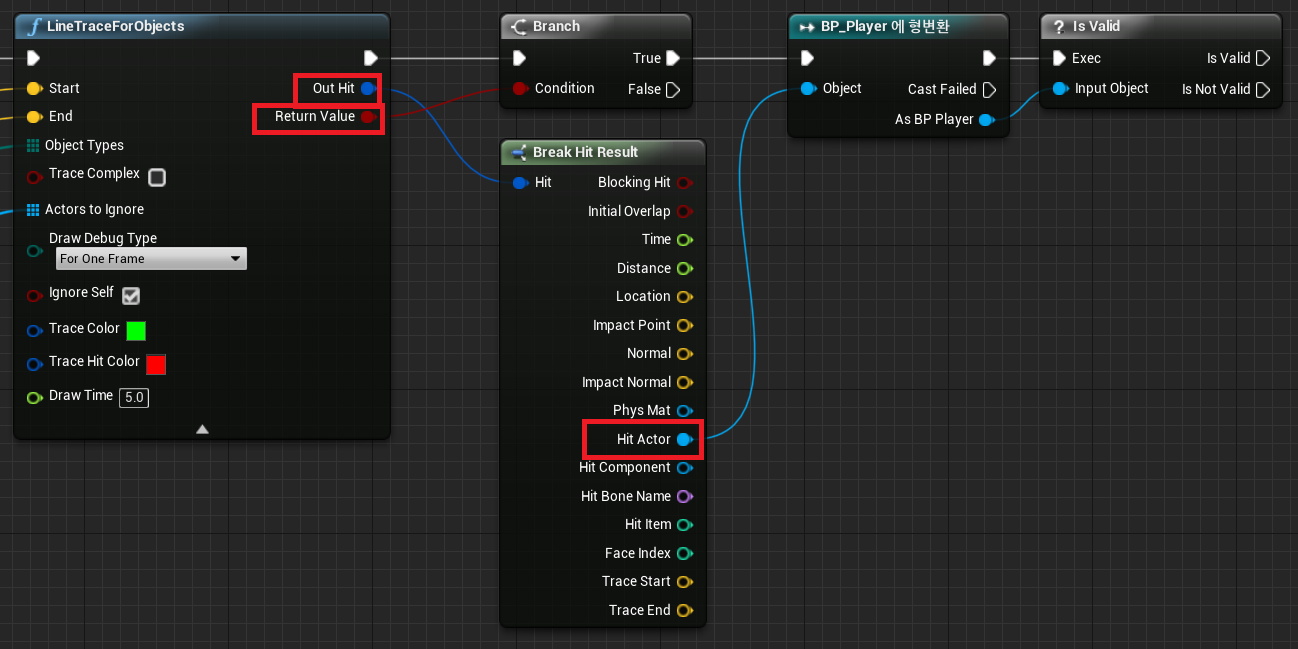Click the Branch Condition input pin
Screen dimensions: 1298x649
click(520, 88)
